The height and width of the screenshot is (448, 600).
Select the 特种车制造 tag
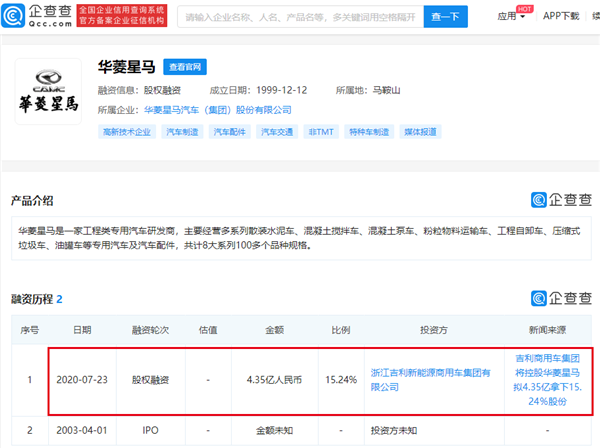coord(369,132)
